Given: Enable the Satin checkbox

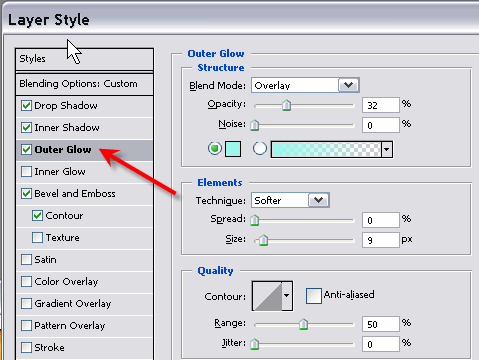Looking at the screenshot, I should point(26,260).
